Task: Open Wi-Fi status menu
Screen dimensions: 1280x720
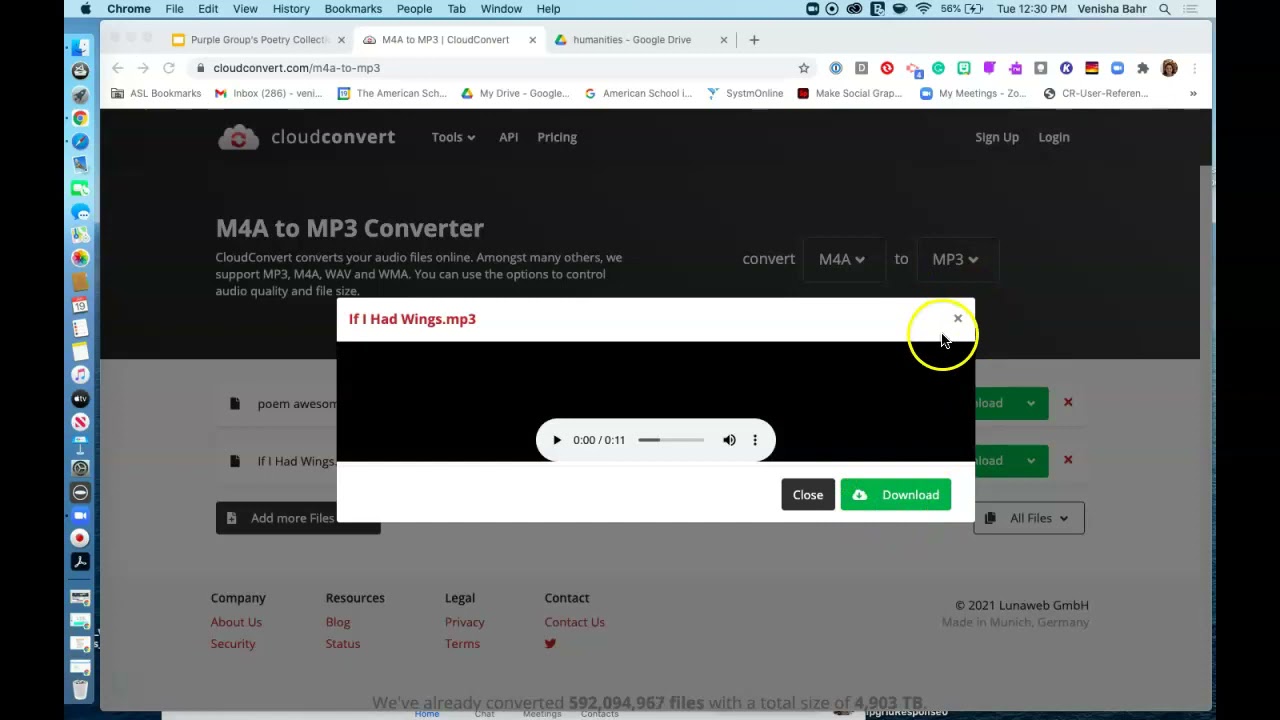Action: click(x=923, y=9)
